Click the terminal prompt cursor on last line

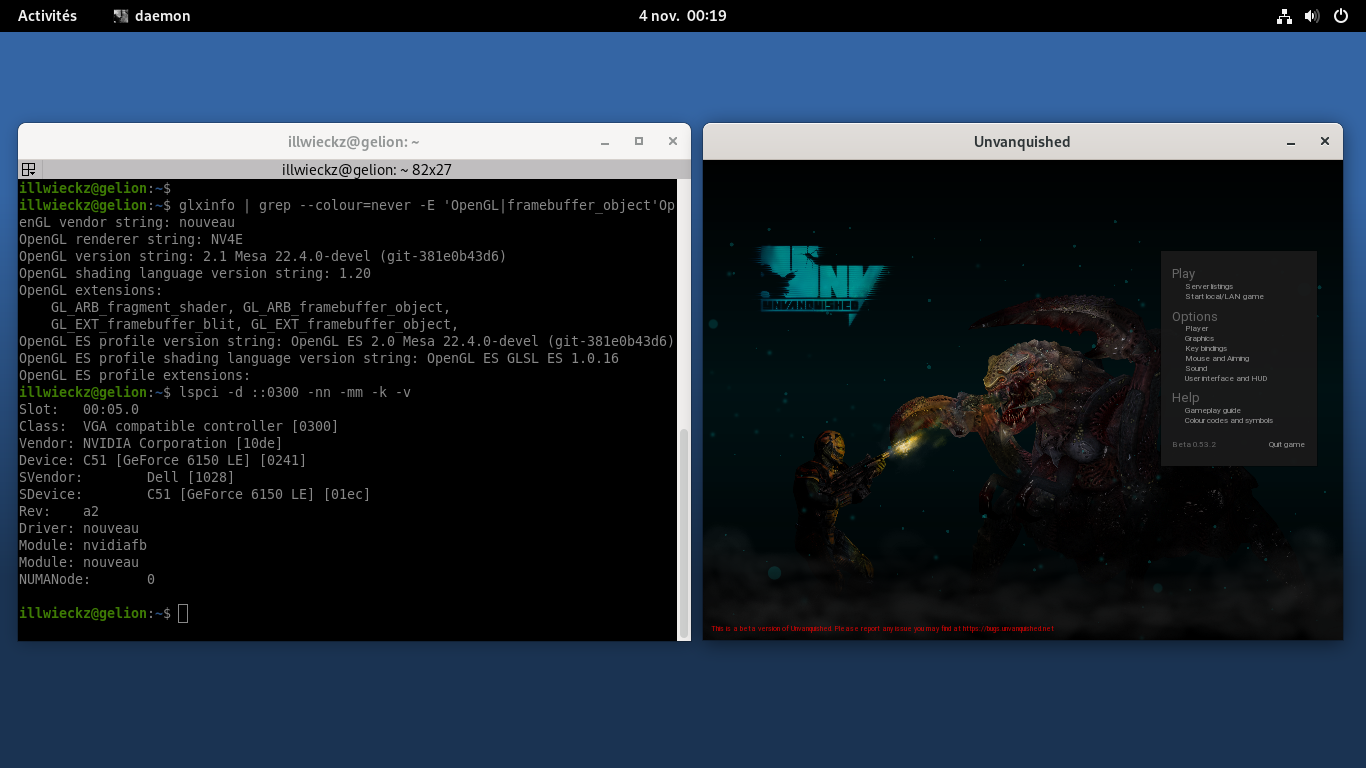click(183, 613)
